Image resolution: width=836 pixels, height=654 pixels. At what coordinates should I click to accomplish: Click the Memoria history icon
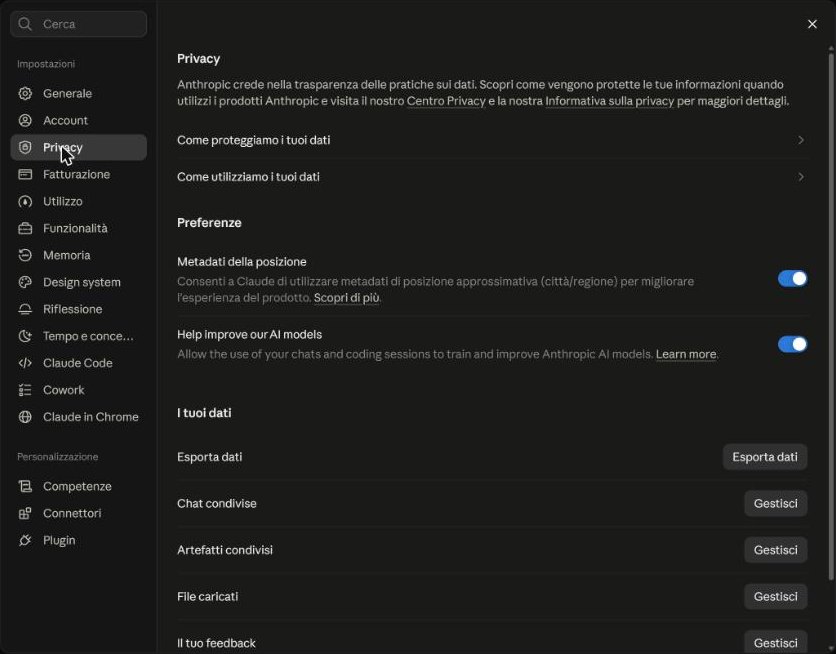(x=25, y=255)
